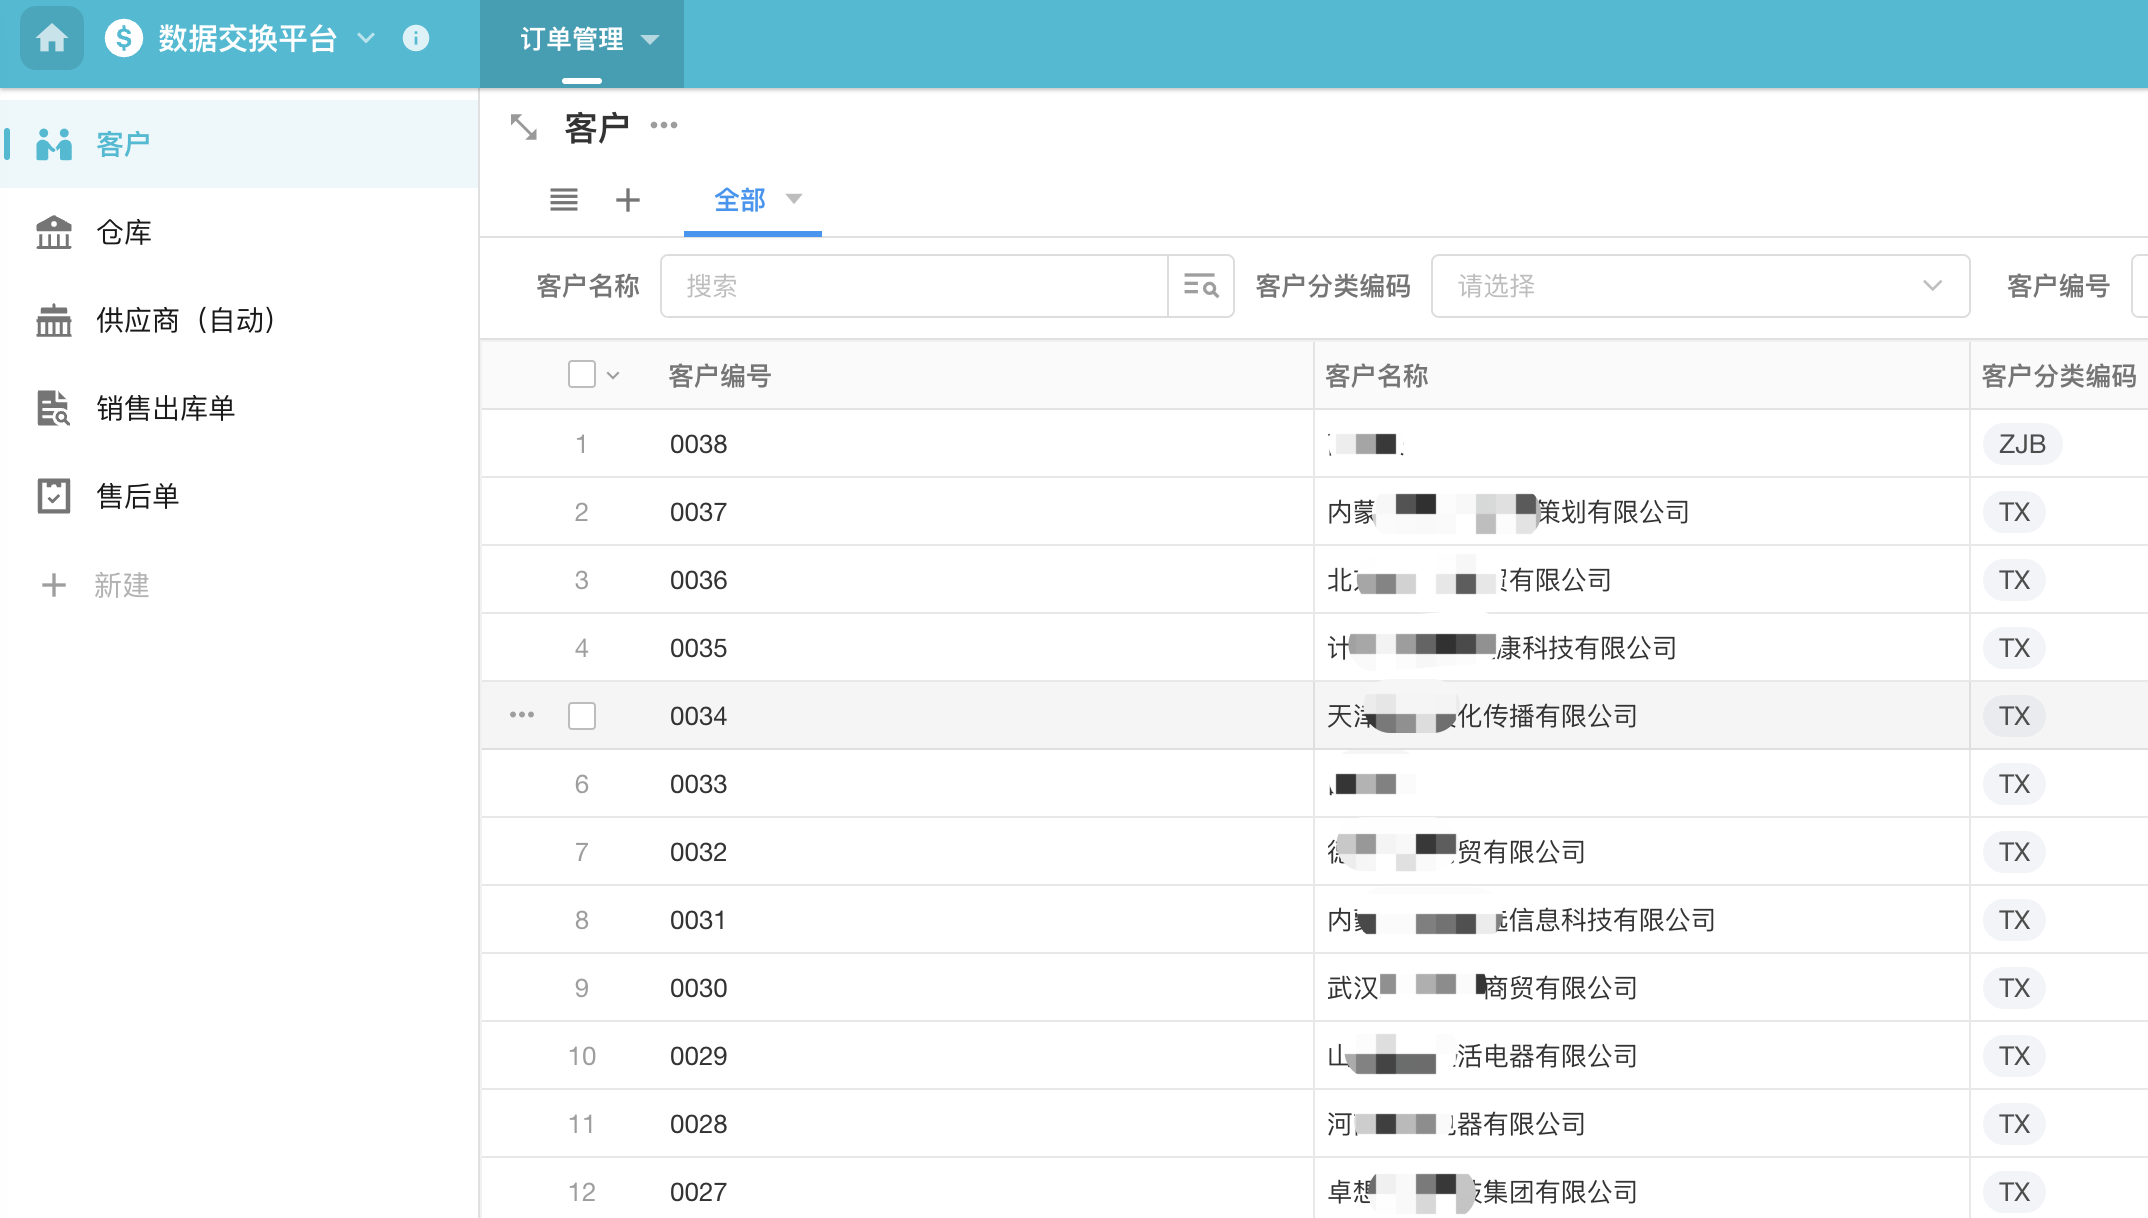This screenshot has height=1218, width=2148.
Task: Expand the select-all checkbox dropdown arrow
Action: [x=613, y=376]
